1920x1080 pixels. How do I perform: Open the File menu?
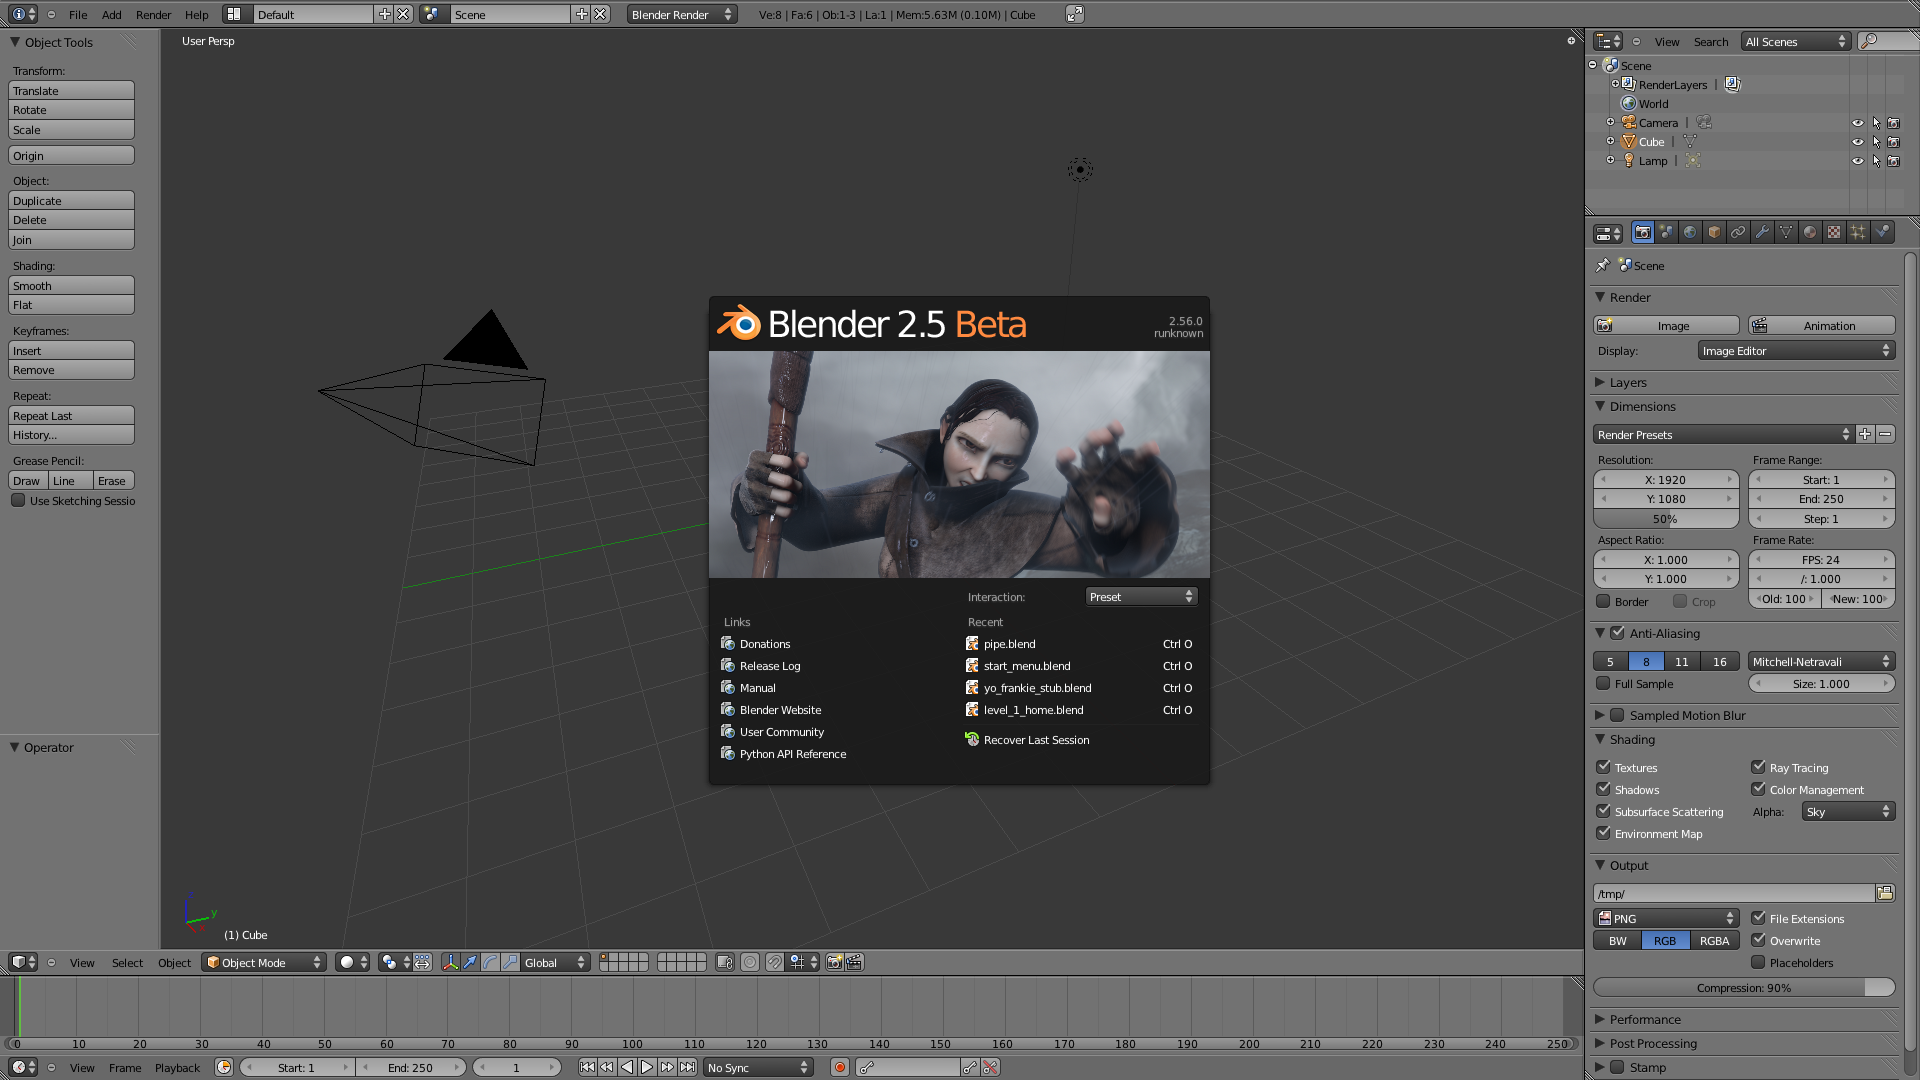click(x=78, y=14)
